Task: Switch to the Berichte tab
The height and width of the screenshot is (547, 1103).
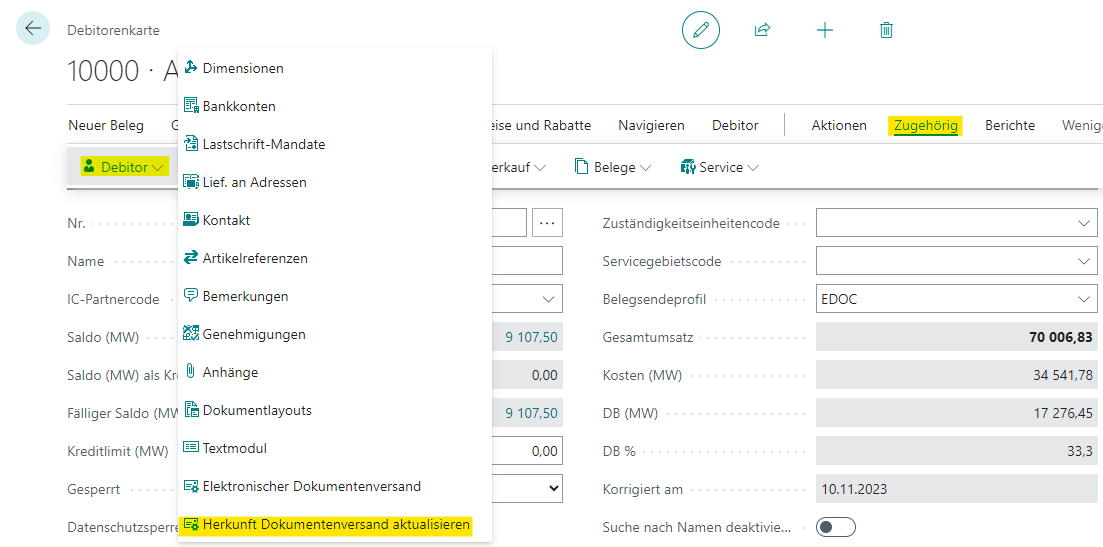Action: click(x=1010, y=125)
